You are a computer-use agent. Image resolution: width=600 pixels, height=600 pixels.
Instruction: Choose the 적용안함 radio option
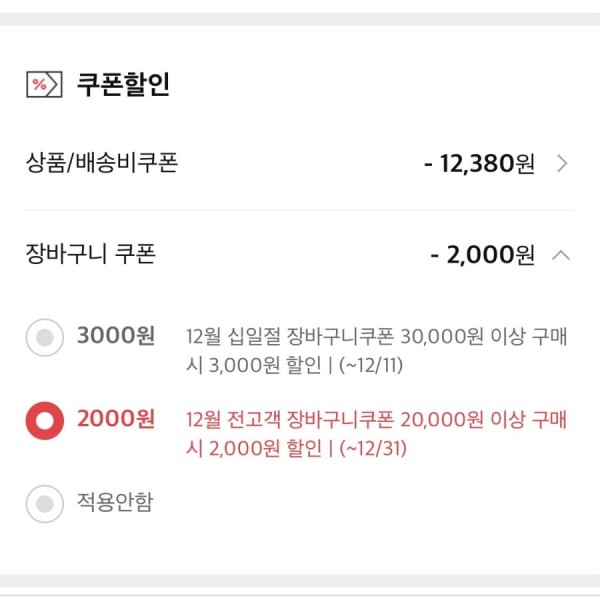coord(45,504)
